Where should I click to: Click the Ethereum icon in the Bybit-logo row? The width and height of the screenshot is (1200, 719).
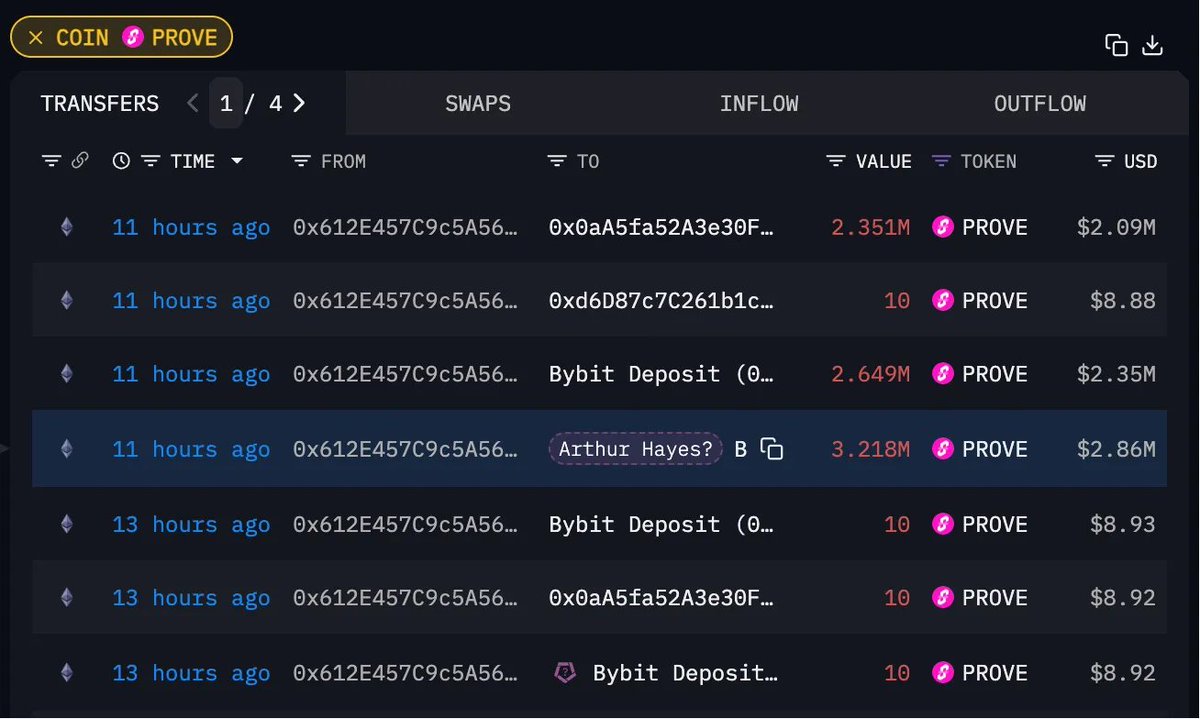click(66, 673)
